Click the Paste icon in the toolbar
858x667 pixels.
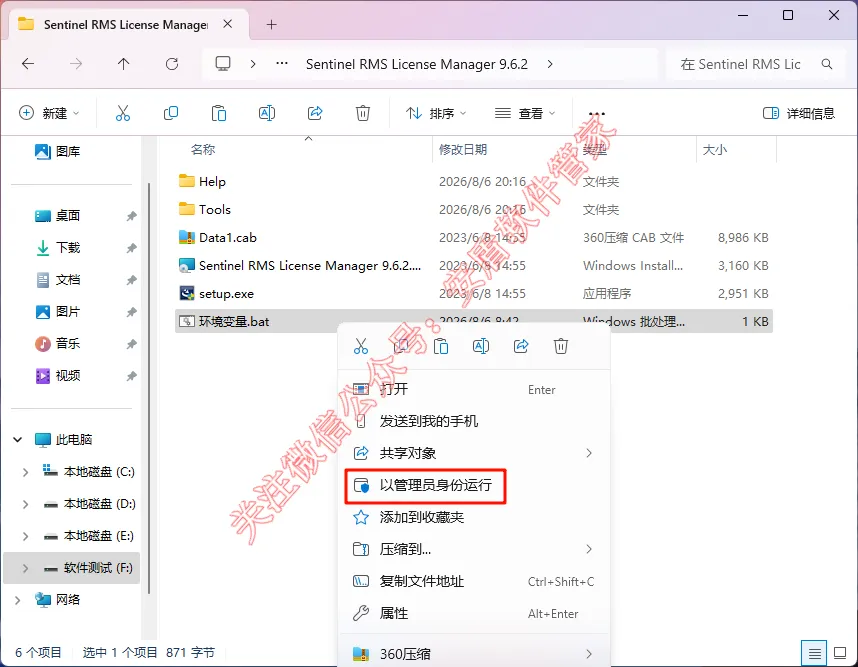pyautogui.click(x=219, y=113)
